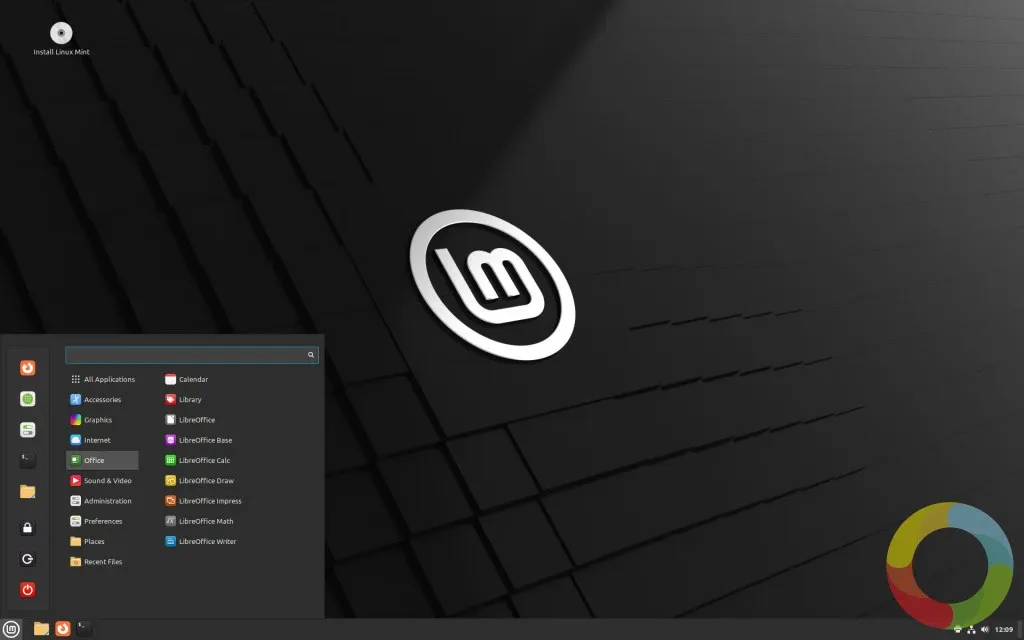Viewport: 1024px width, 640px height.
Task: Open Terminal from the bottom panel launcher
Action: (84, 629)
